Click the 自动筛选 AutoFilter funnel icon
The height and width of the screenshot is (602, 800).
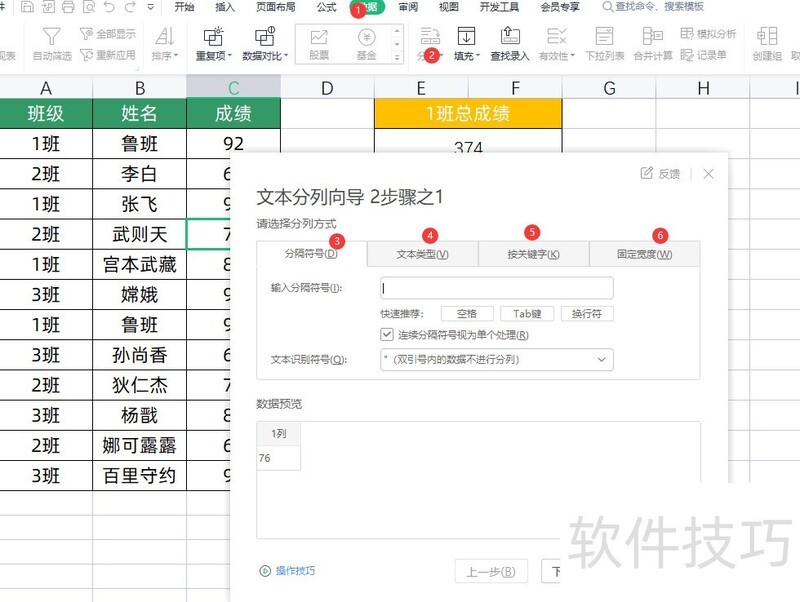click(x=51, y=37)
